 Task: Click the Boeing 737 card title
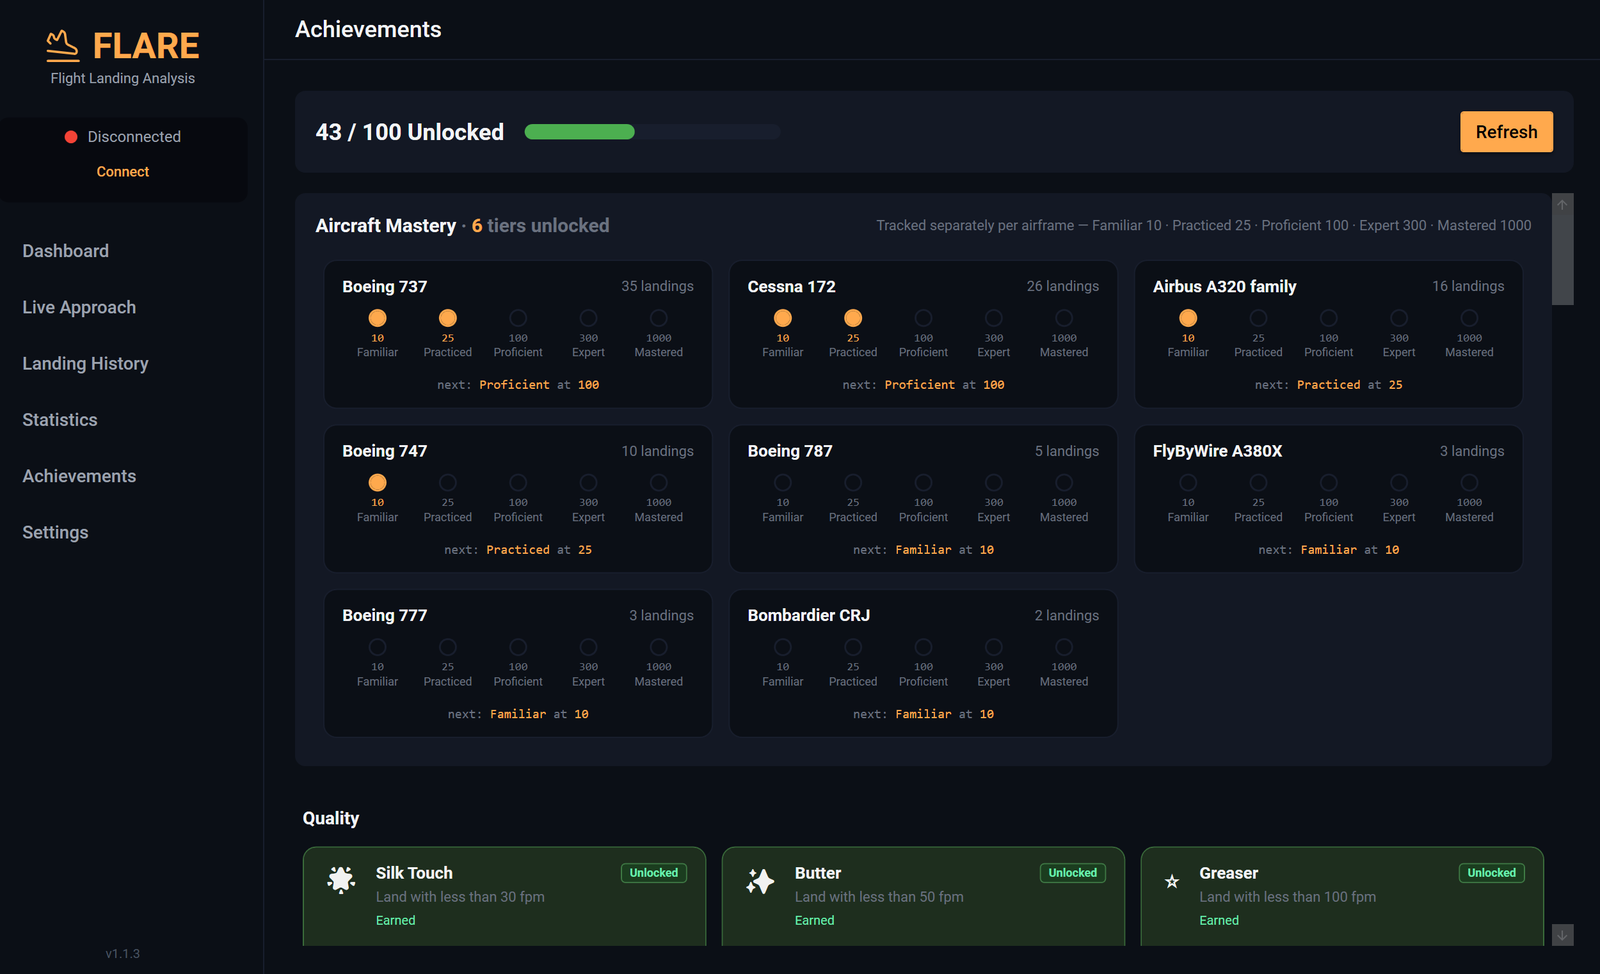(x=385, y=287)
